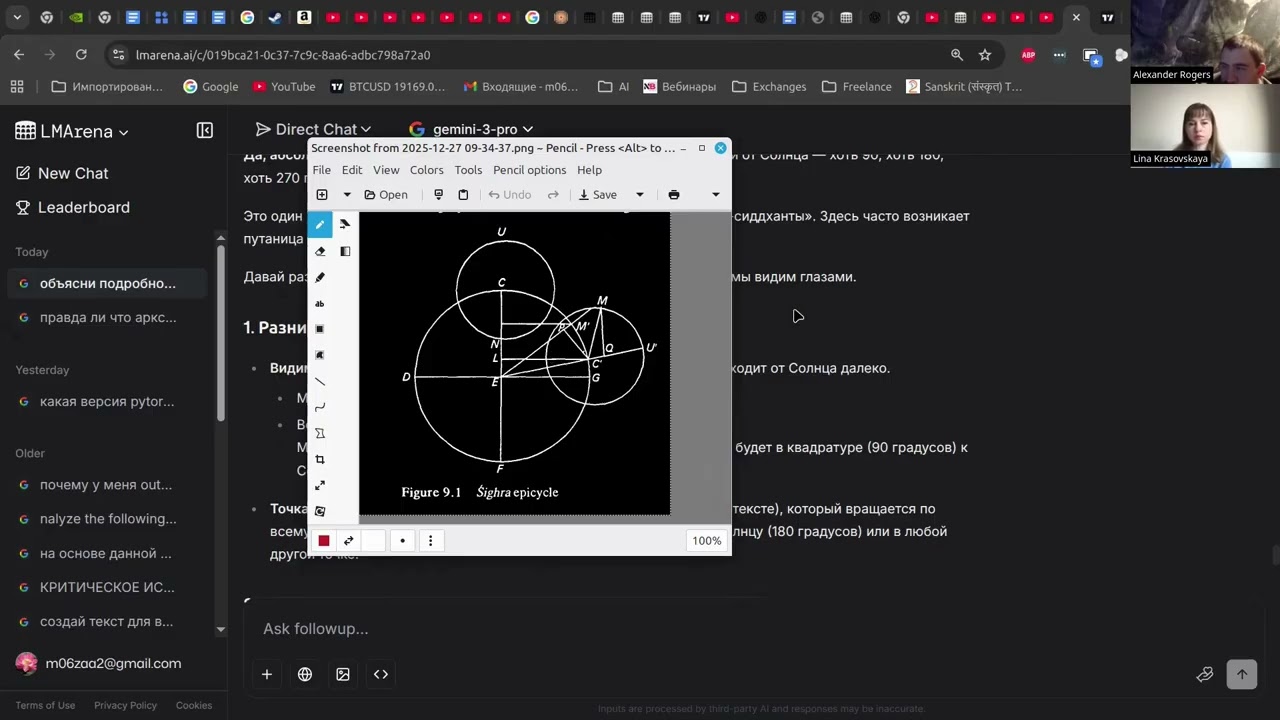Select the Eraser tool in Drawing
Viewport: 1280px width, 720px height.
pyautogui.click(x=320, y=251)
